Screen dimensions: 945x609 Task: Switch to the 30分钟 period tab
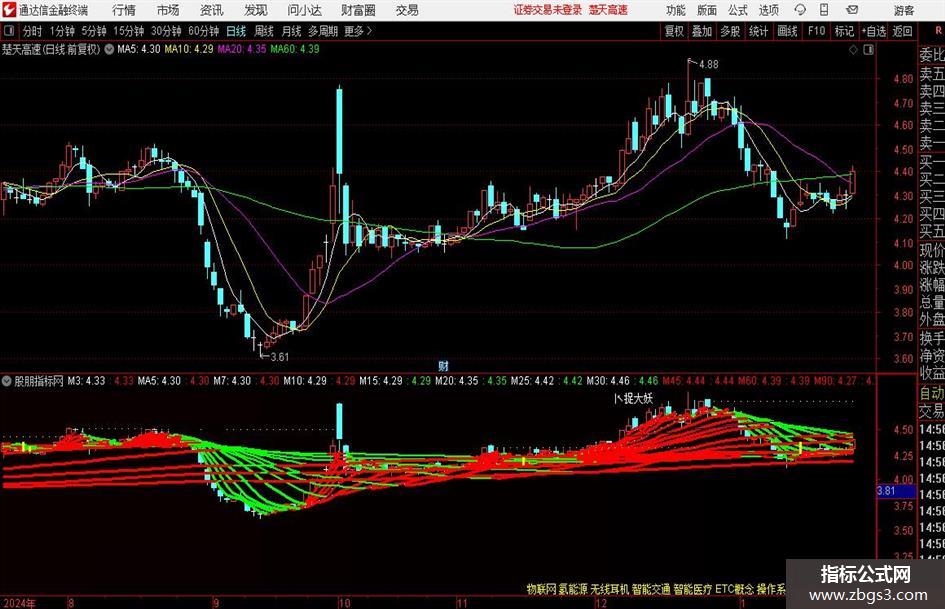click(x=166, y=31)
